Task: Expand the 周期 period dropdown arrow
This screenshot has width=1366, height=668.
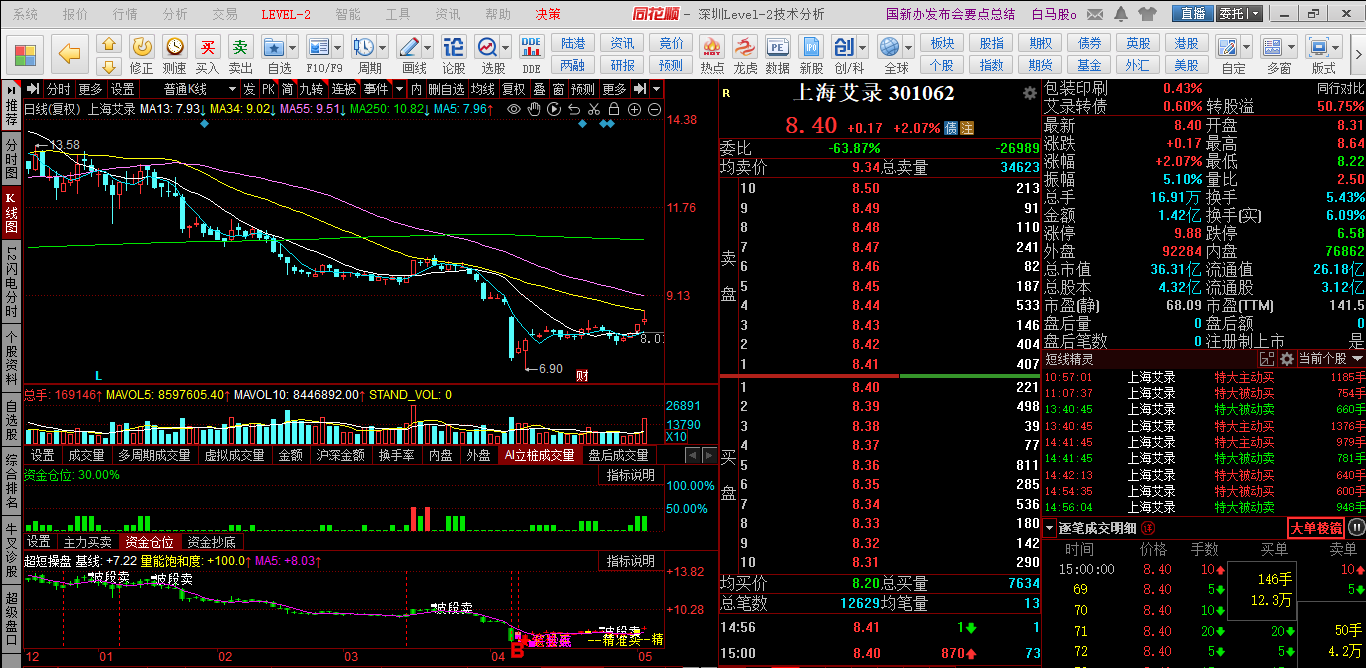Action: tap(384, 47)
